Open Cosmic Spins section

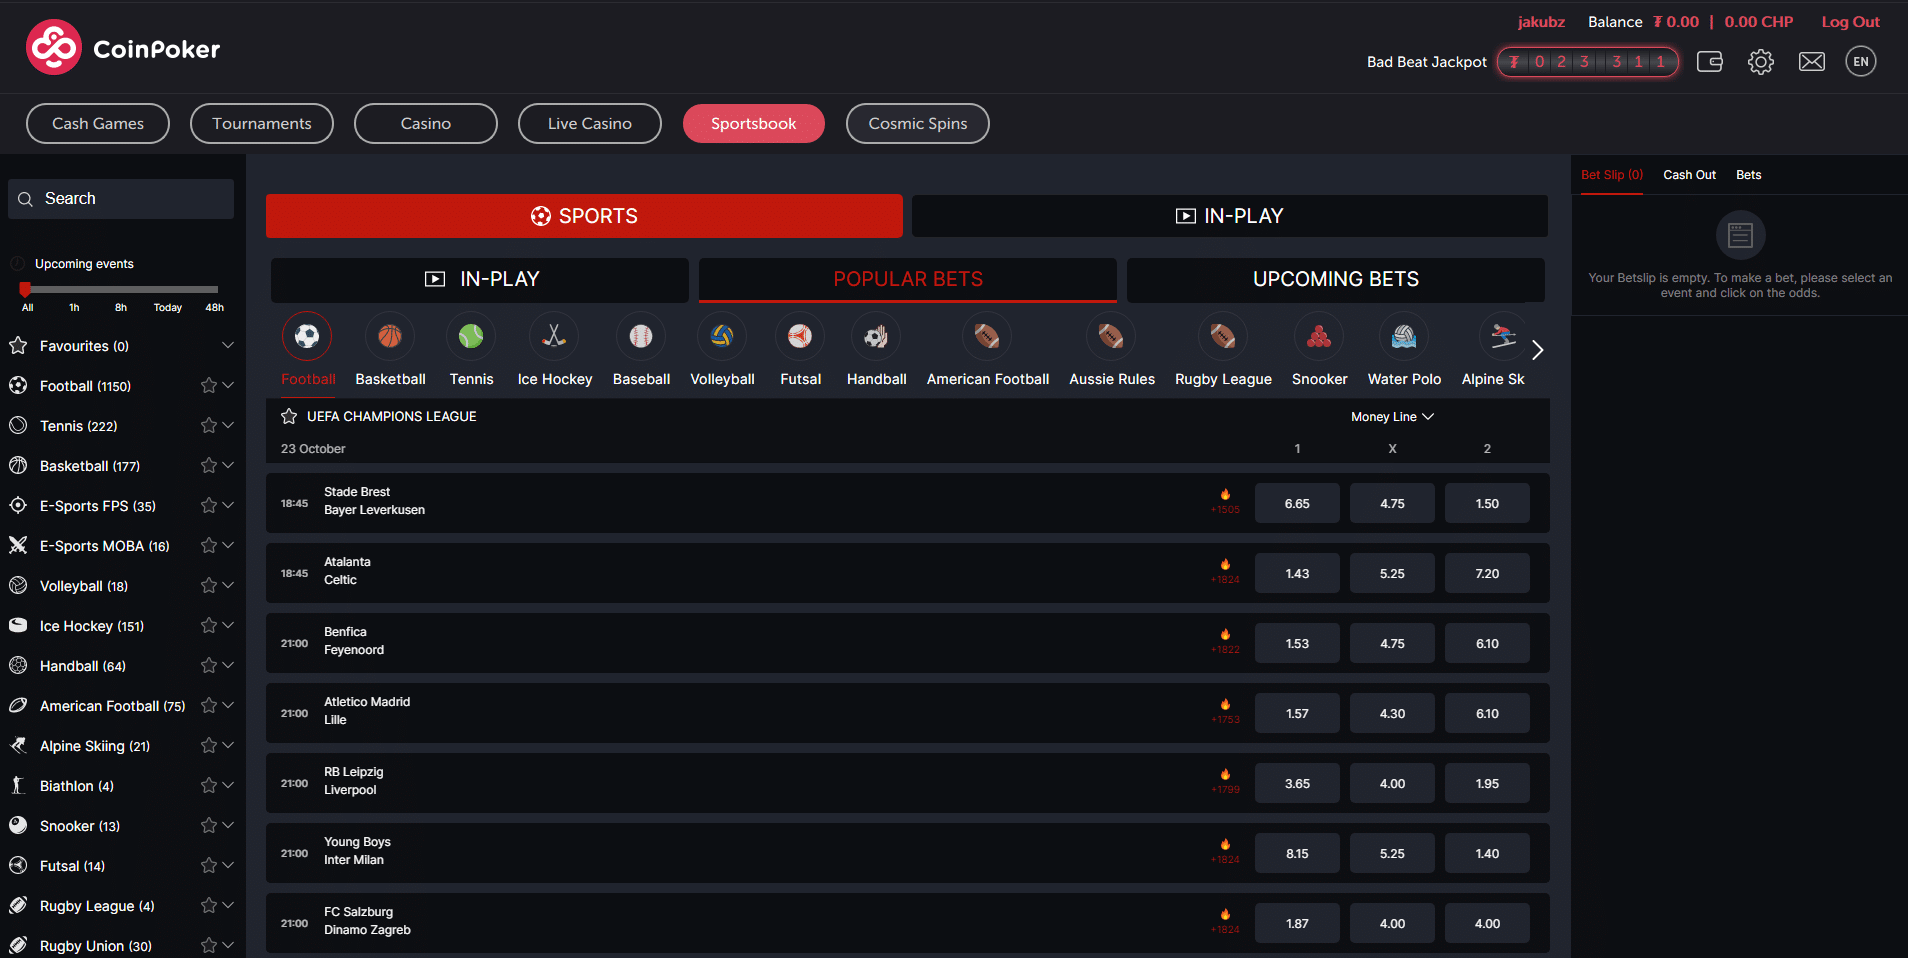coord(918,123)
